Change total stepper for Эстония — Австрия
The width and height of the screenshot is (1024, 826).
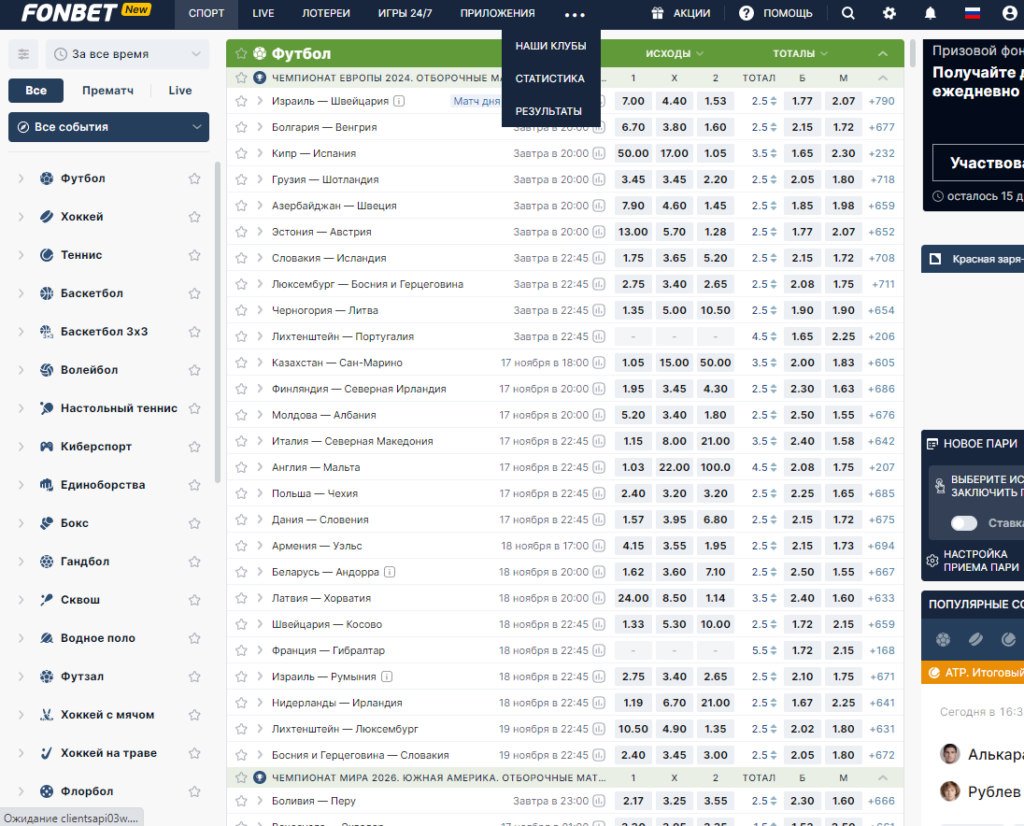(774, 232)
